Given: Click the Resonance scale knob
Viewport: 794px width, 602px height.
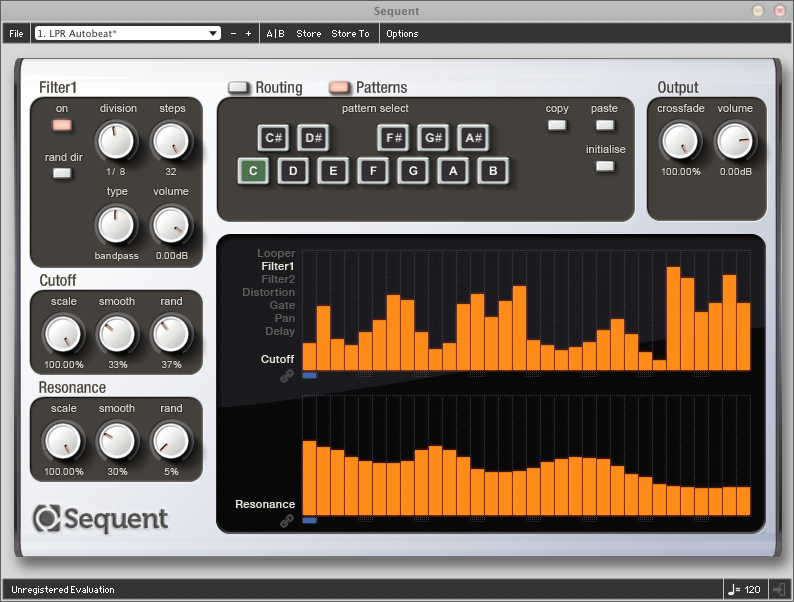Looking at the screenshot, I should pyautogui.click(x=63, y=442).
